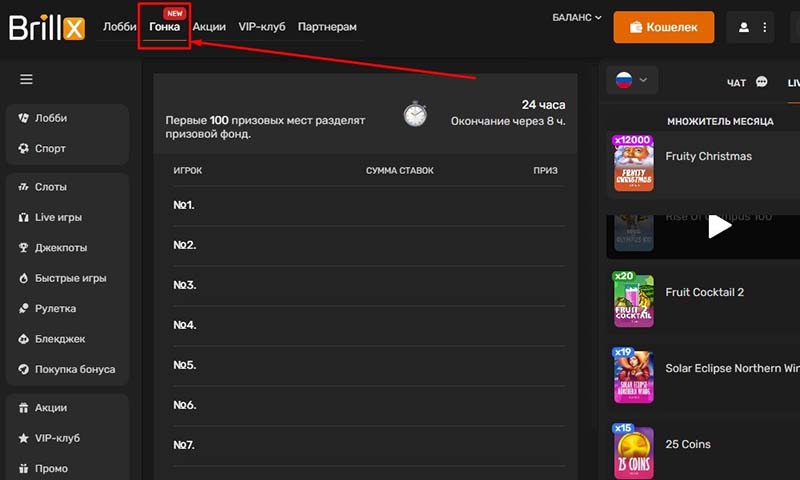Click the chat bubble icon next to ЧАТ
The height and width of the screenshot is (480, 800).
(762, 82)
